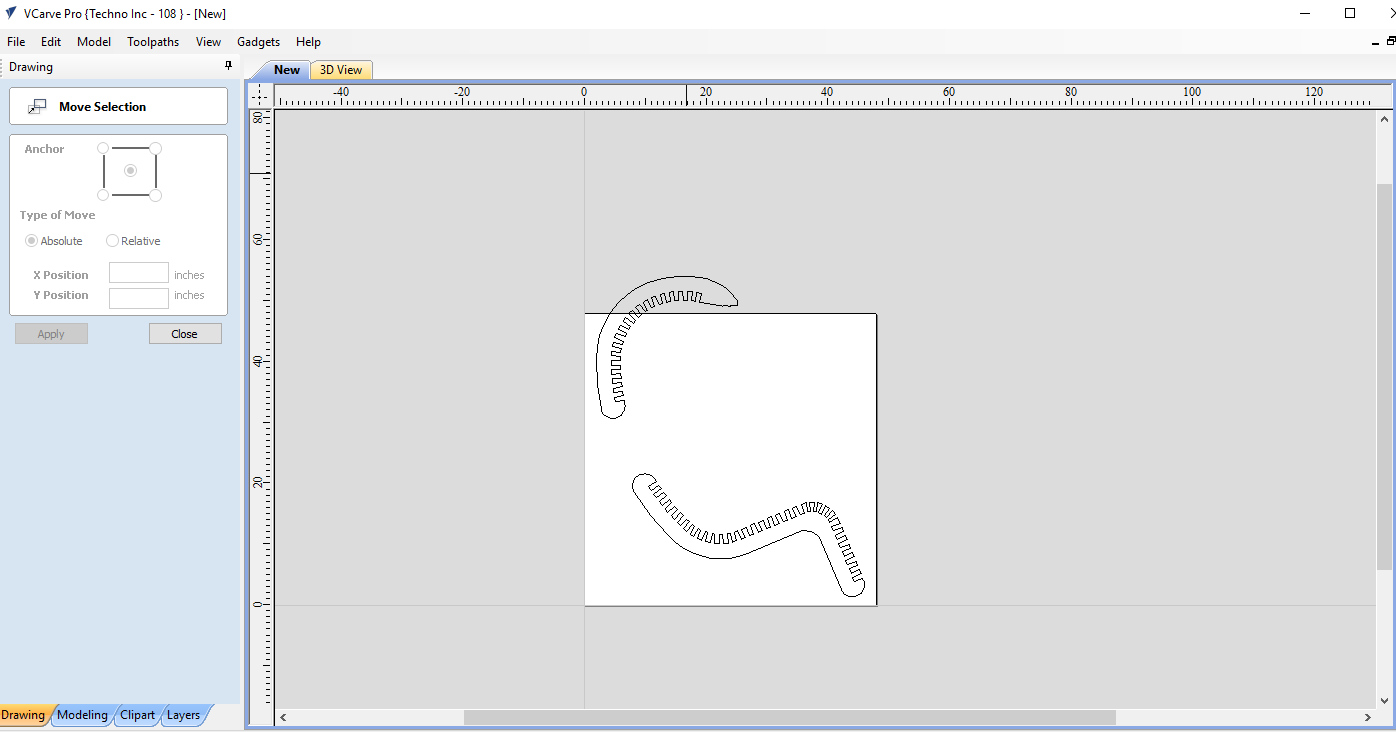The image size is (1396, 732).
Task: Click the Type of Move label
Action: point(58,215)
